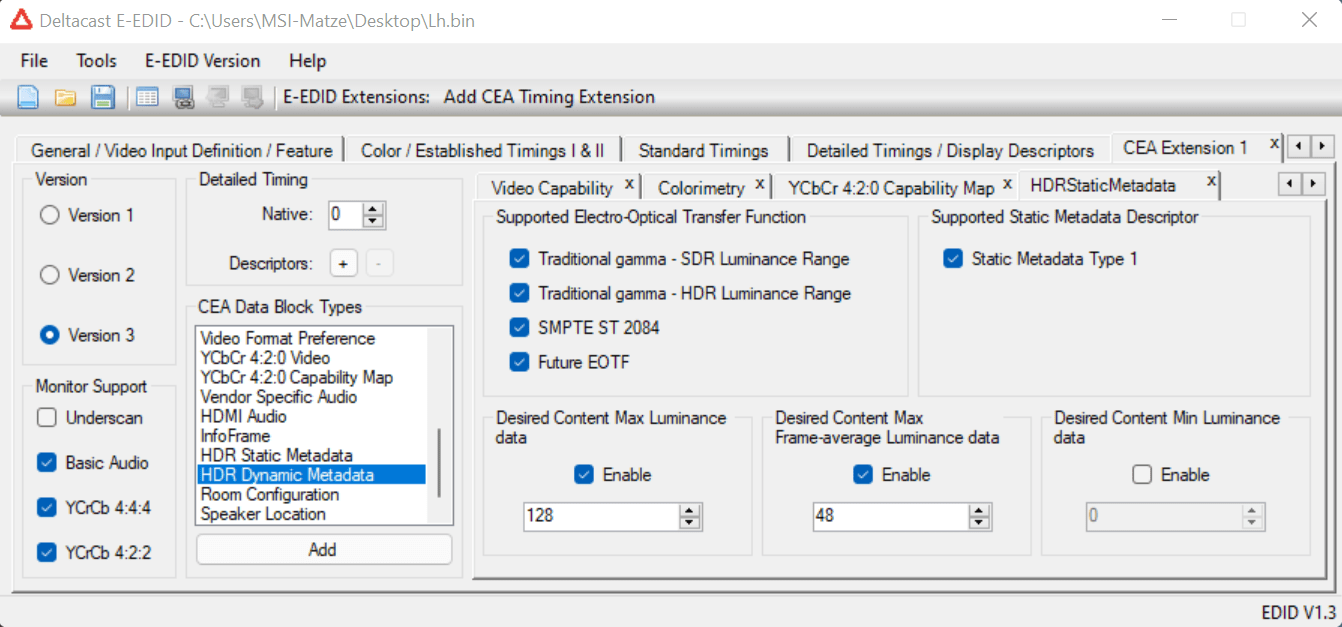Increase the Frame-average Luminance value 48

click(978, 511)
